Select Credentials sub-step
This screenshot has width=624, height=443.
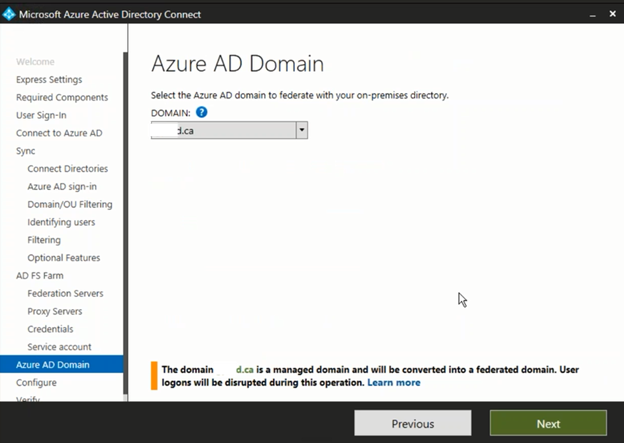(x=51, y=329)
